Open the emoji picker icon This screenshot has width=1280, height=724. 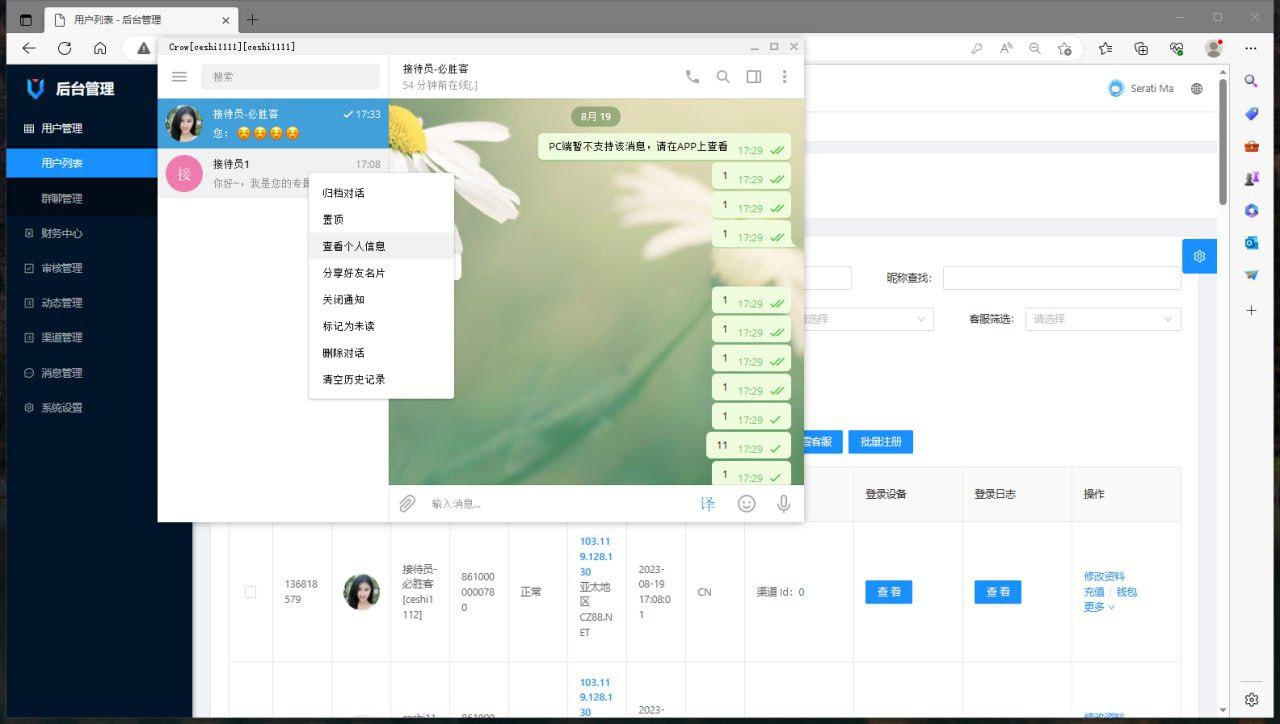[x=746, y=504]
